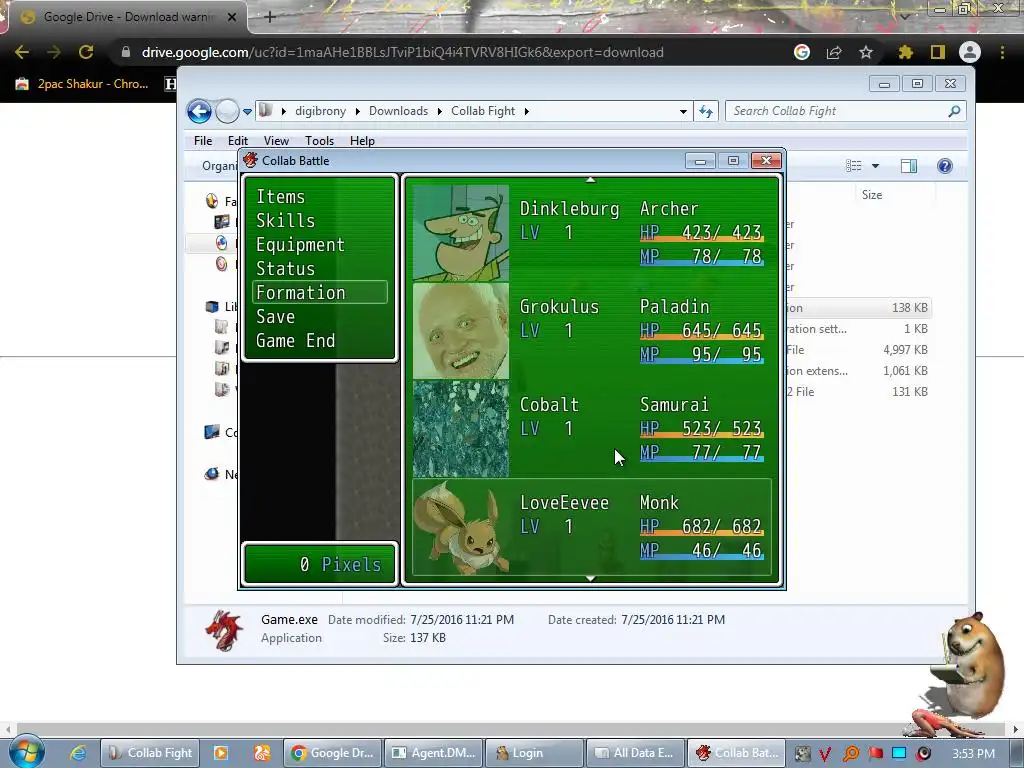Click Dinkleburg's HP gauge
1024x768 pixels.
(701, 232)
